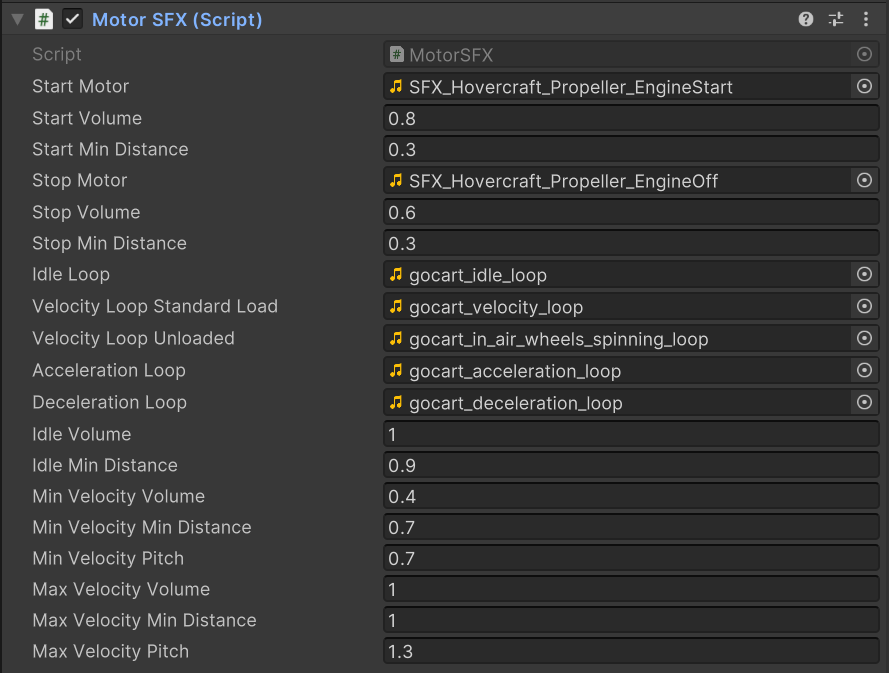Click the Motor SFX (Script) header title
Image resolution: width=889 pixels, height=673 pixels.
[x=177, y=20]
